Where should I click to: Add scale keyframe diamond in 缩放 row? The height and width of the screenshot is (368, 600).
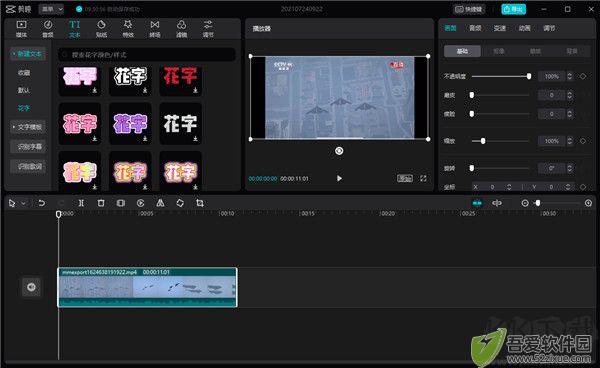pos(583,141)
